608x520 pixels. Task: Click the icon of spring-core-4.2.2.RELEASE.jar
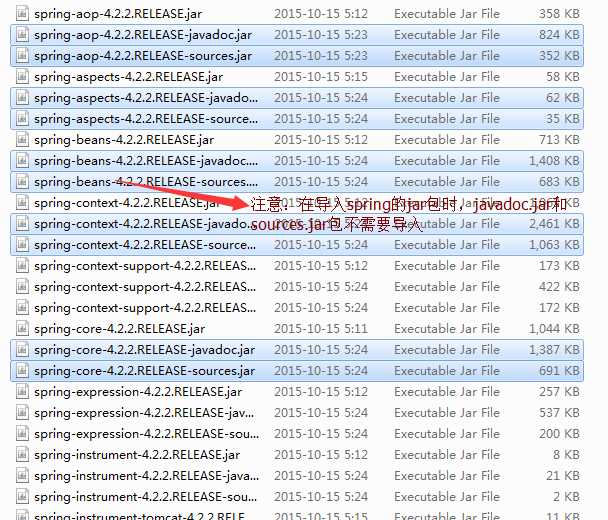click(22, 329)
